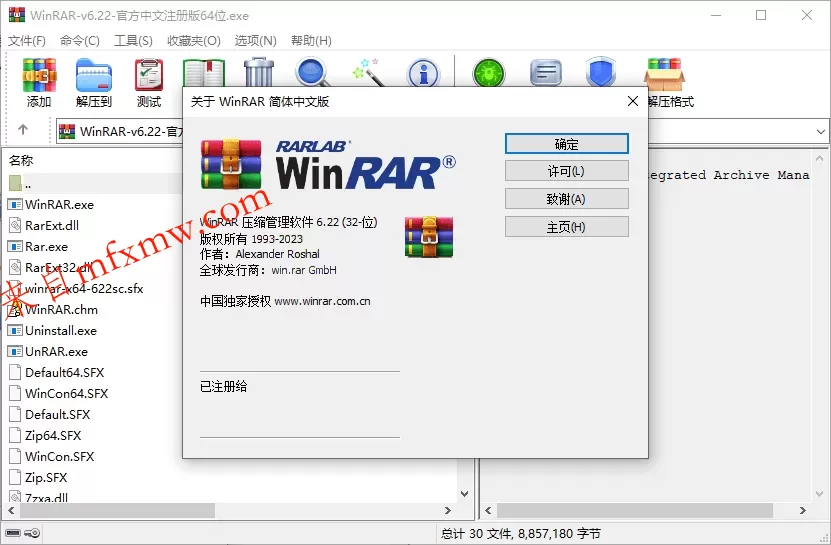
Task: Click the View book toolbar icon
Action: (204, 73)
